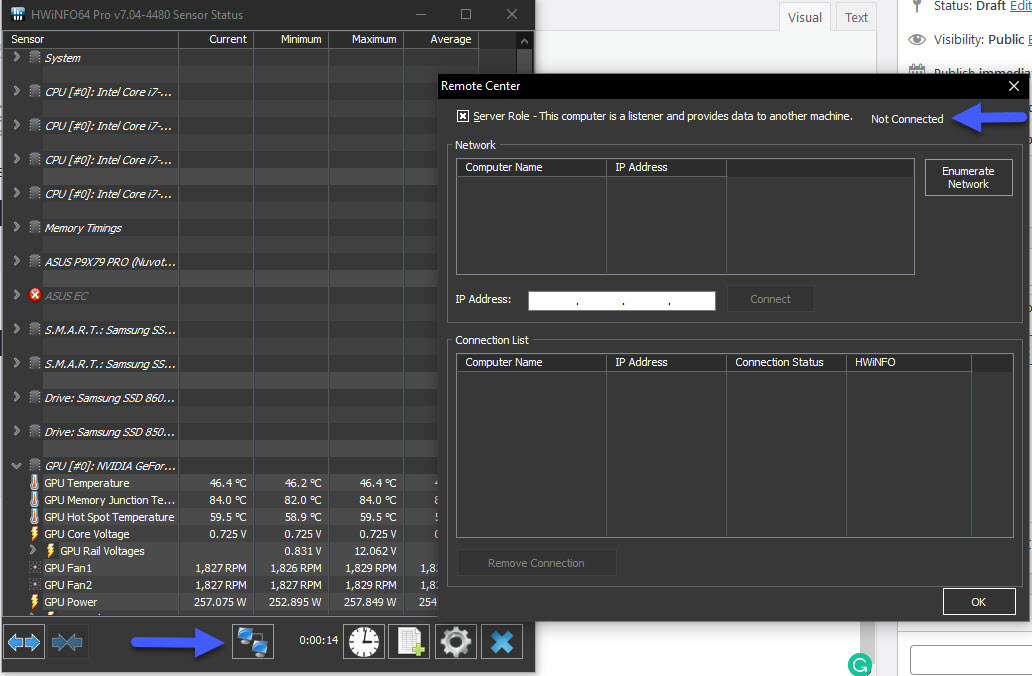Expand the GPU Rail Voltages entry
Image resolution: width=1032 pixels, height=676 pixels.
click(32, 550)
